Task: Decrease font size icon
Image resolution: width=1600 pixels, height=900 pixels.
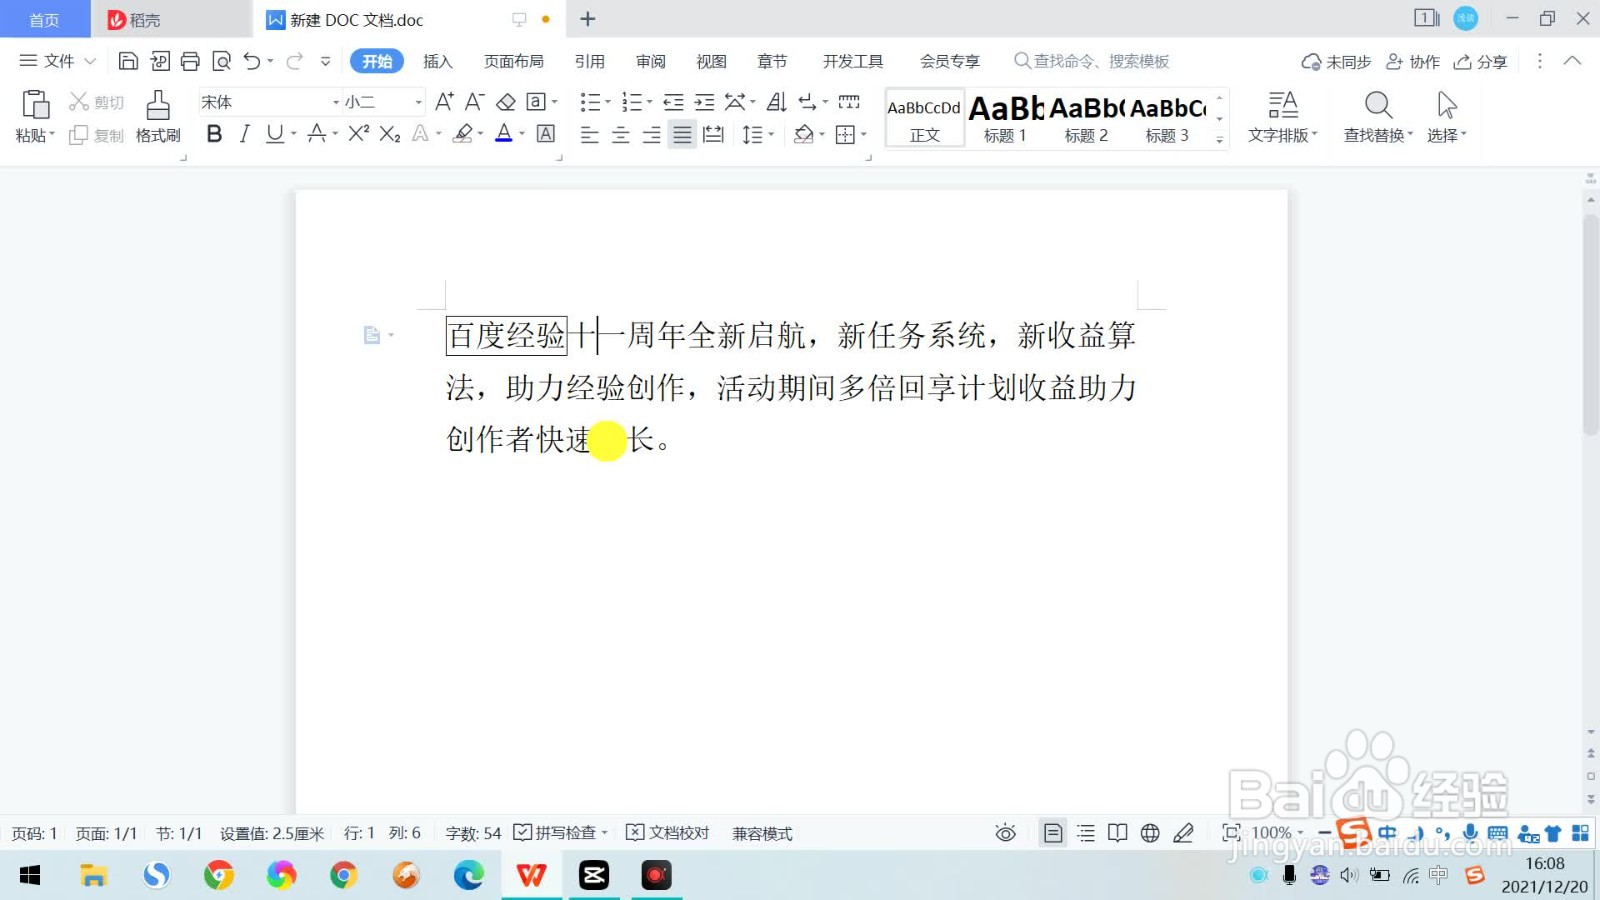Action: 475,102
